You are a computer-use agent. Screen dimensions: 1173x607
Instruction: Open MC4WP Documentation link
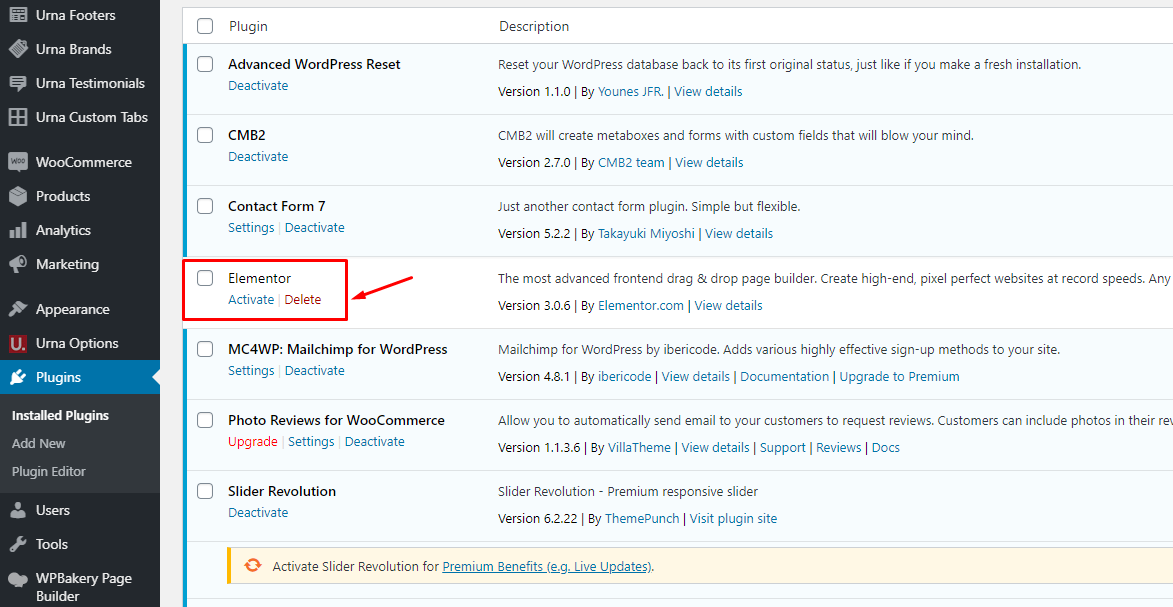785,376
